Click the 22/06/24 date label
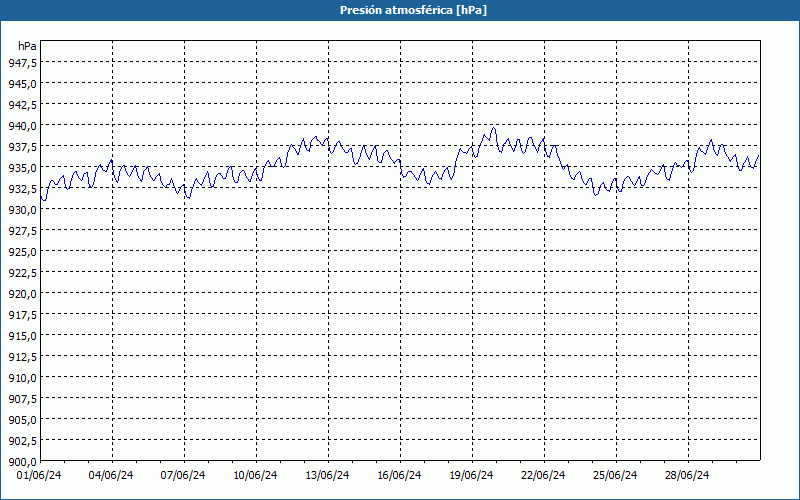This screenshot has width=800, height=500. [x=543, y=476]
